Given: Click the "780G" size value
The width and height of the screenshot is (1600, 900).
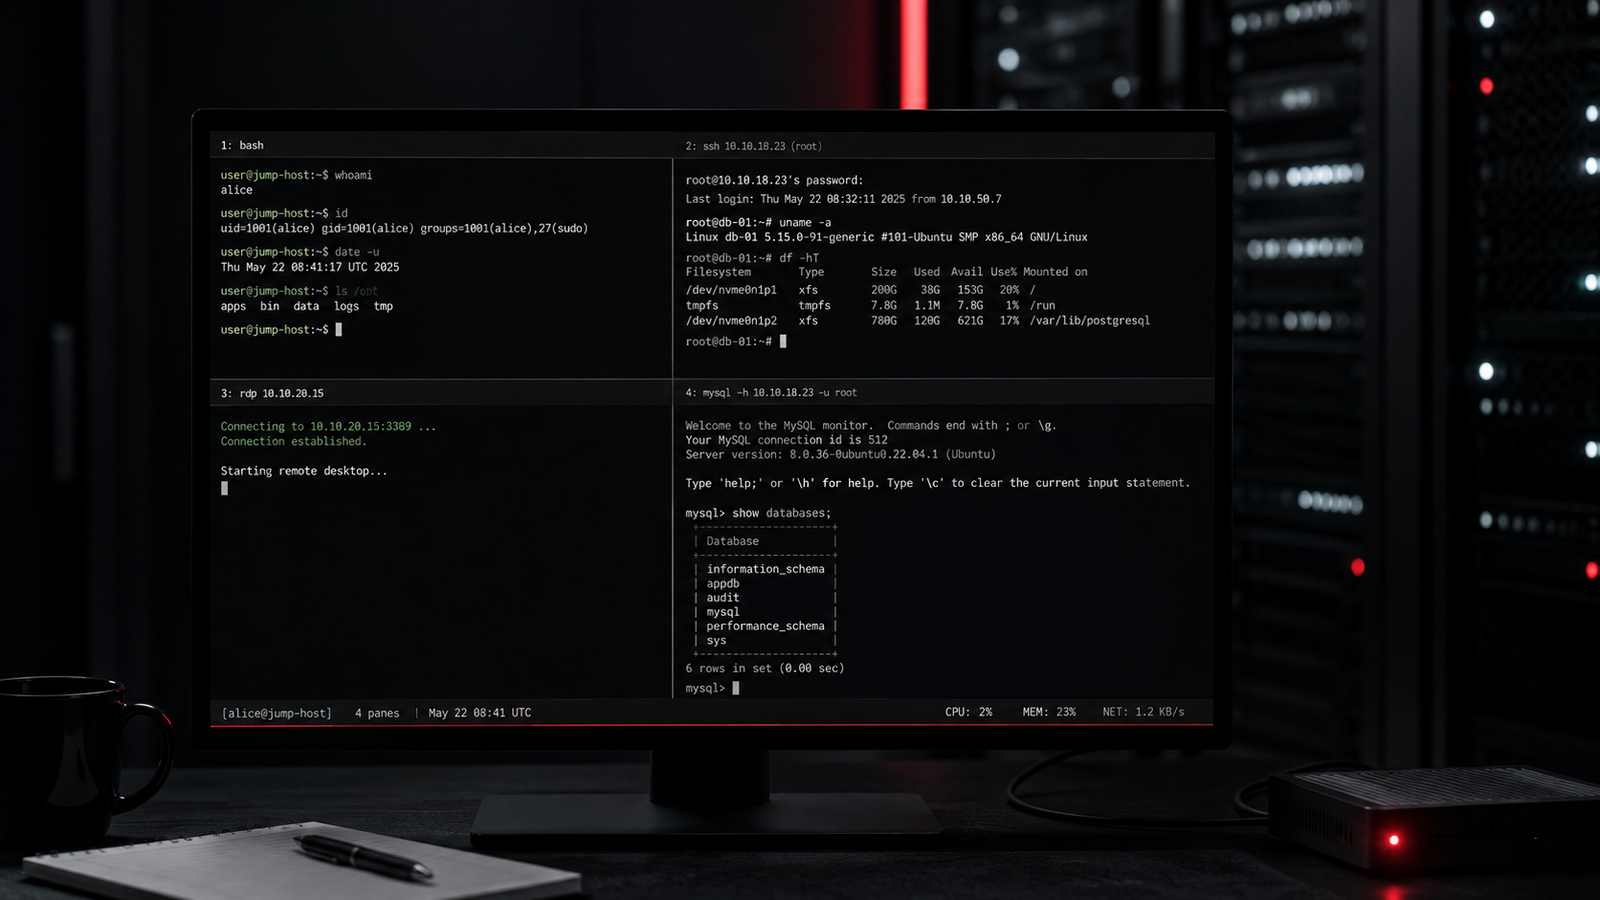Looking at the screenshot, I should (884, 321).
